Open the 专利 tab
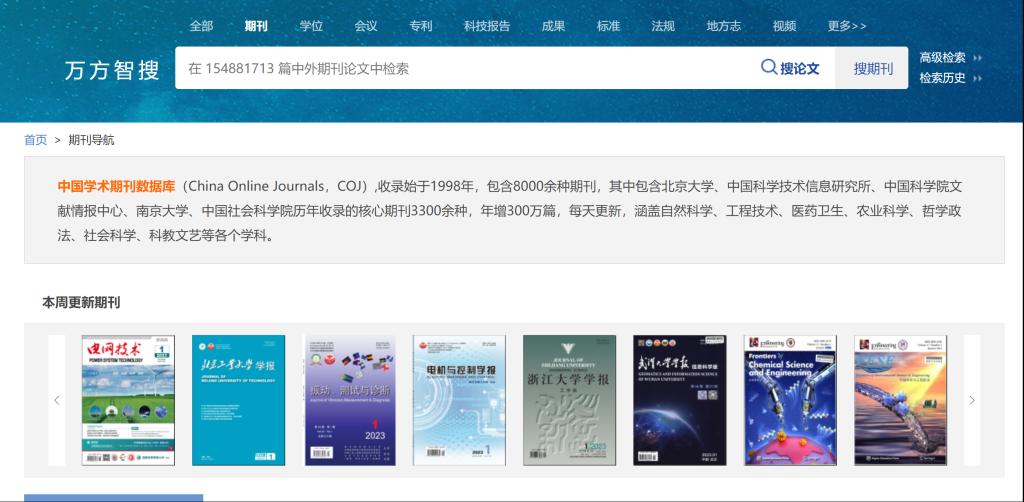This screenshot has height=502, width=1024. tap(421, 26)
